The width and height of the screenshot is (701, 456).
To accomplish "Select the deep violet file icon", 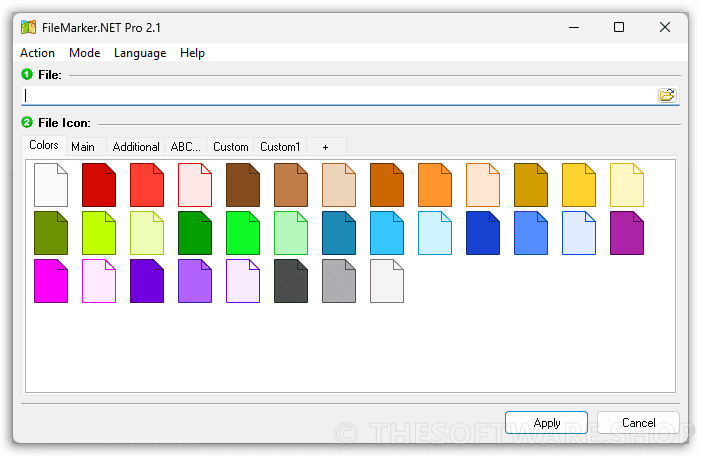I will pos(147,281).
